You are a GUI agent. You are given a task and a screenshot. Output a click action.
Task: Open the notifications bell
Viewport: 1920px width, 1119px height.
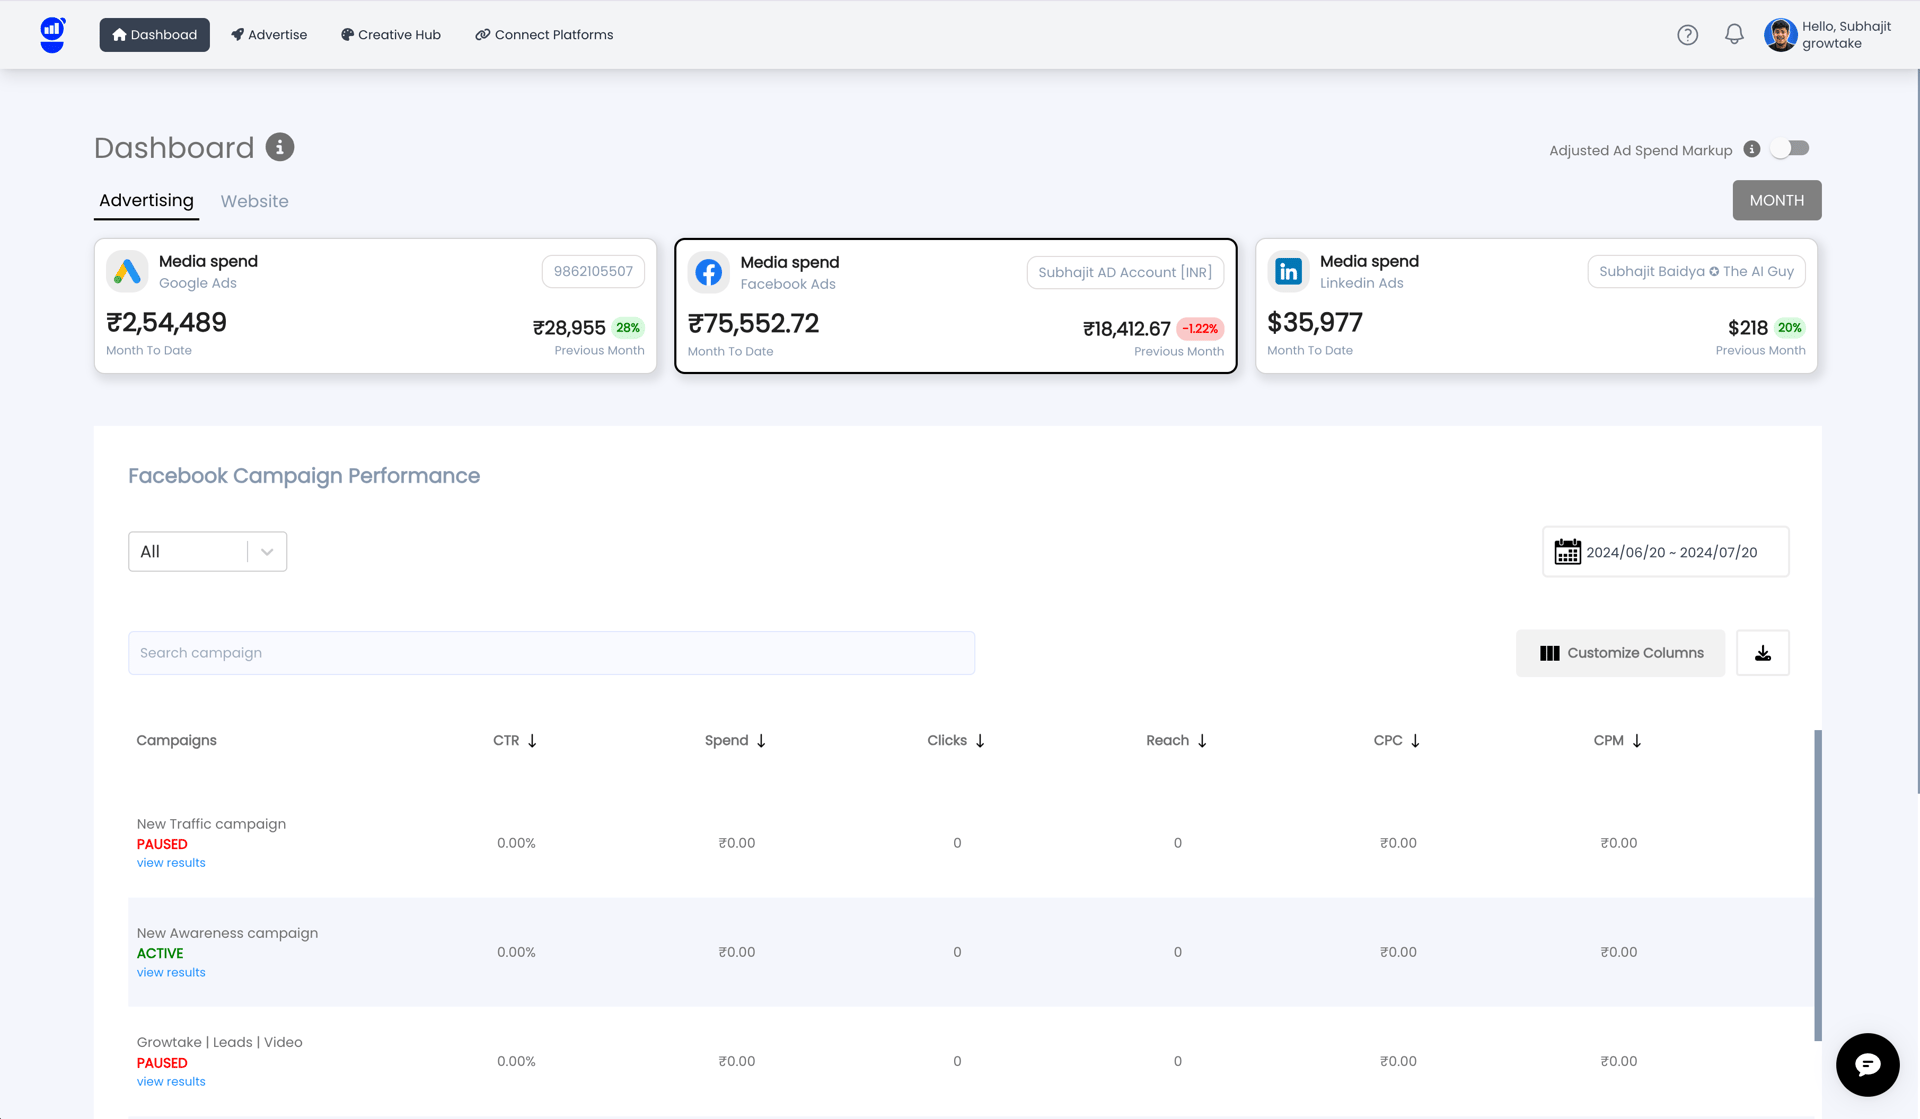click(x=1734, y=34)
